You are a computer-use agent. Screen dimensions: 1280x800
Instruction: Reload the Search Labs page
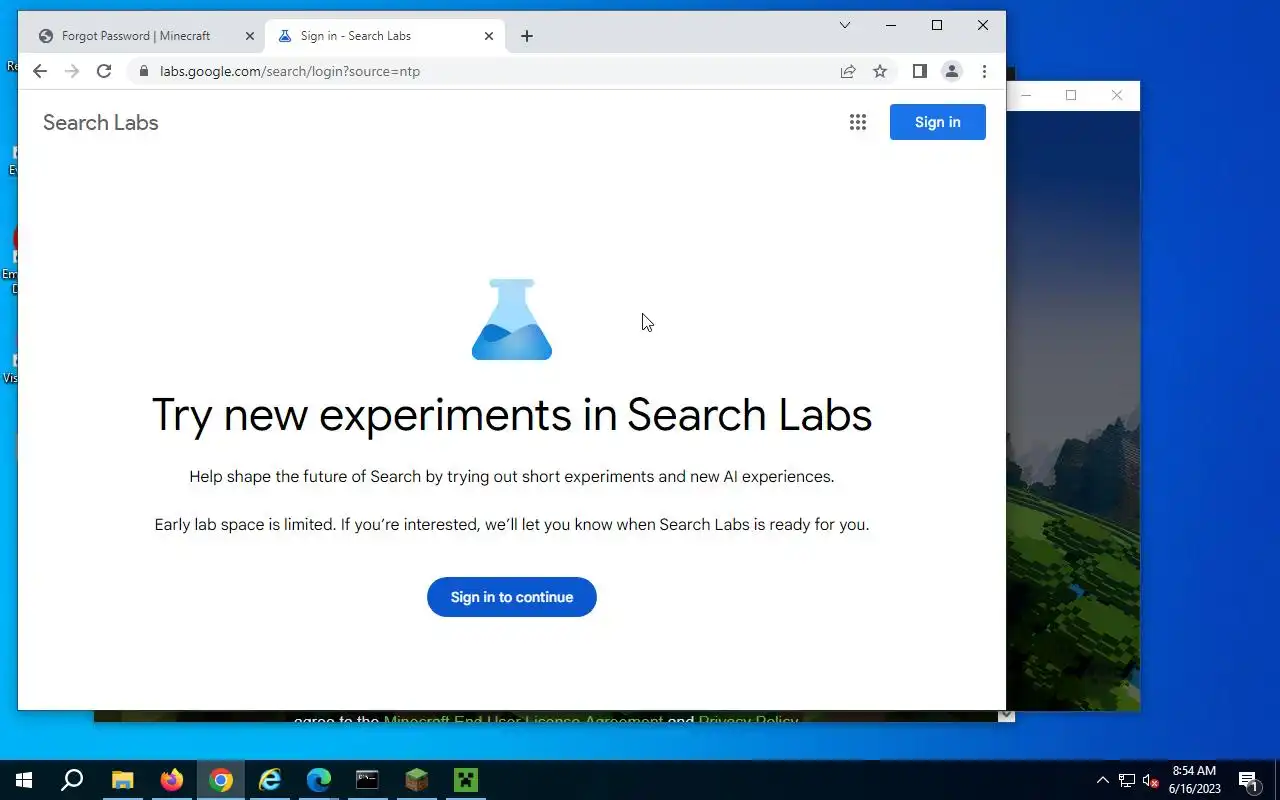click(104, 71)
